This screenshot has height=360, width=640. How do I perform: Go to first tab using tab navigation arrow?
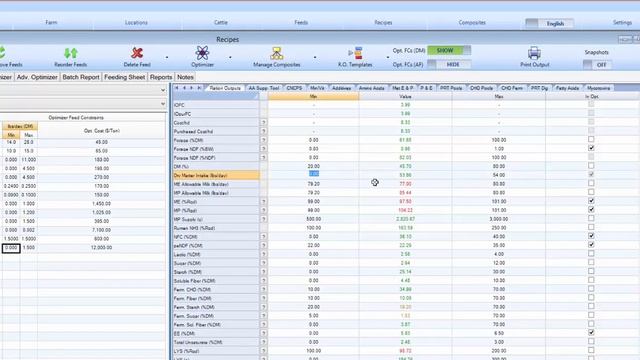click(177, 88)
